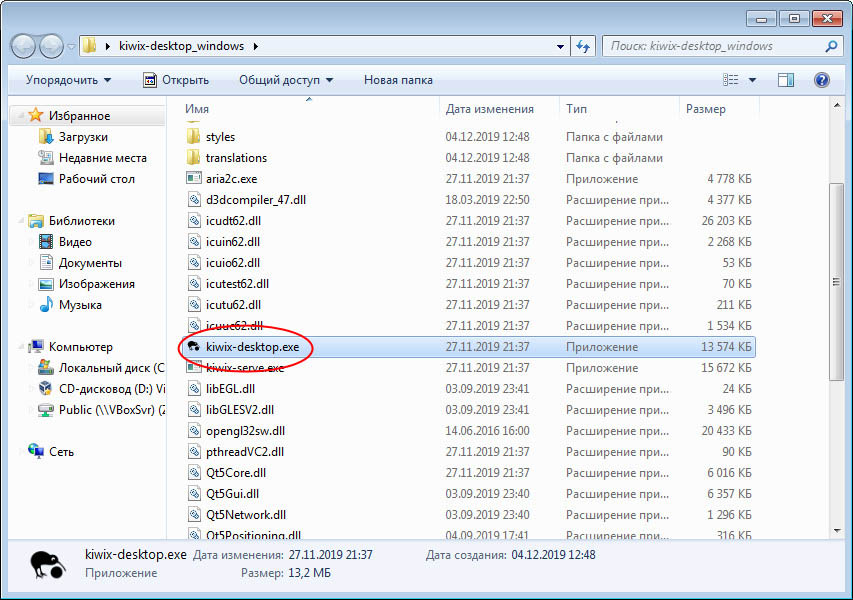The image size is (853, 600).
Task: Expand the root breadcrumb arrow before kiwix-desktop_windows
Action: coord(108,47)
